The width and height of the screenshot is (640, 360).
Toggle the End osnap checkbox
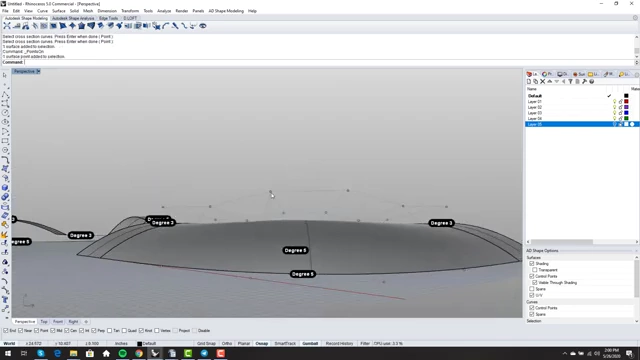[x=6, y=331]
